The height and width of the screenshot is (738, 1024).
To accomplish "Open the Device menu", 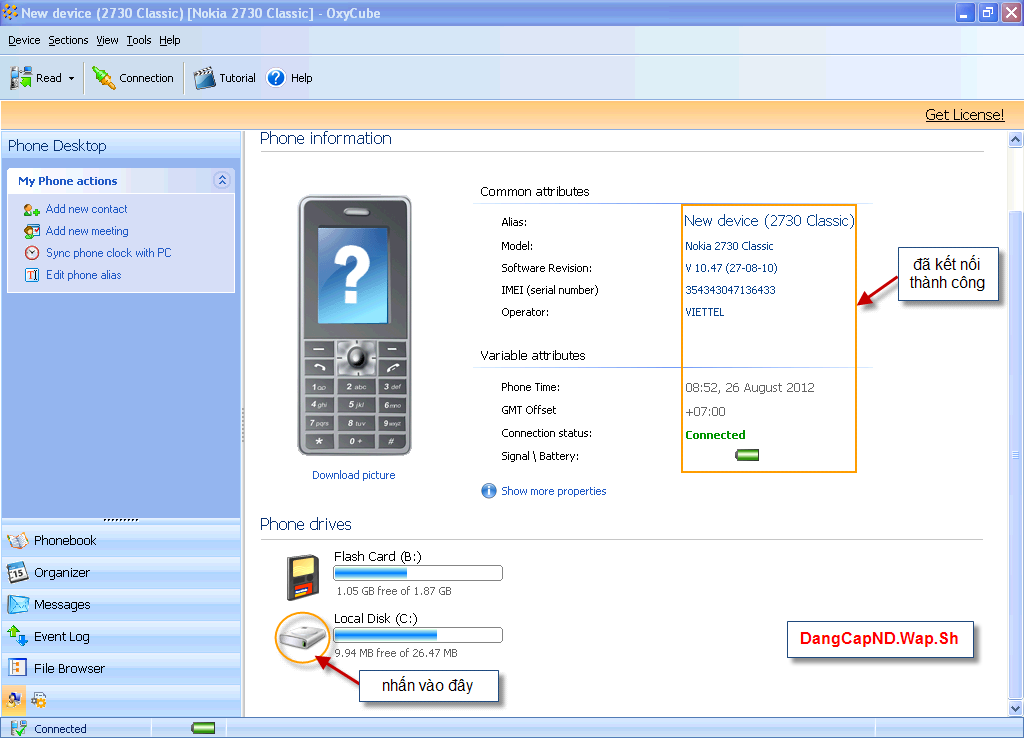I will click(24, 40).
